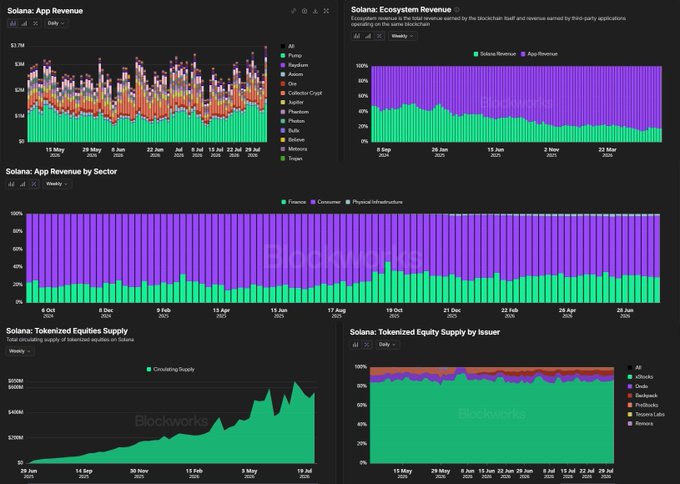Toggle Axiom series in App Revenue legend
This screenshot has height=484, width=680.
(x=292, y=74)
